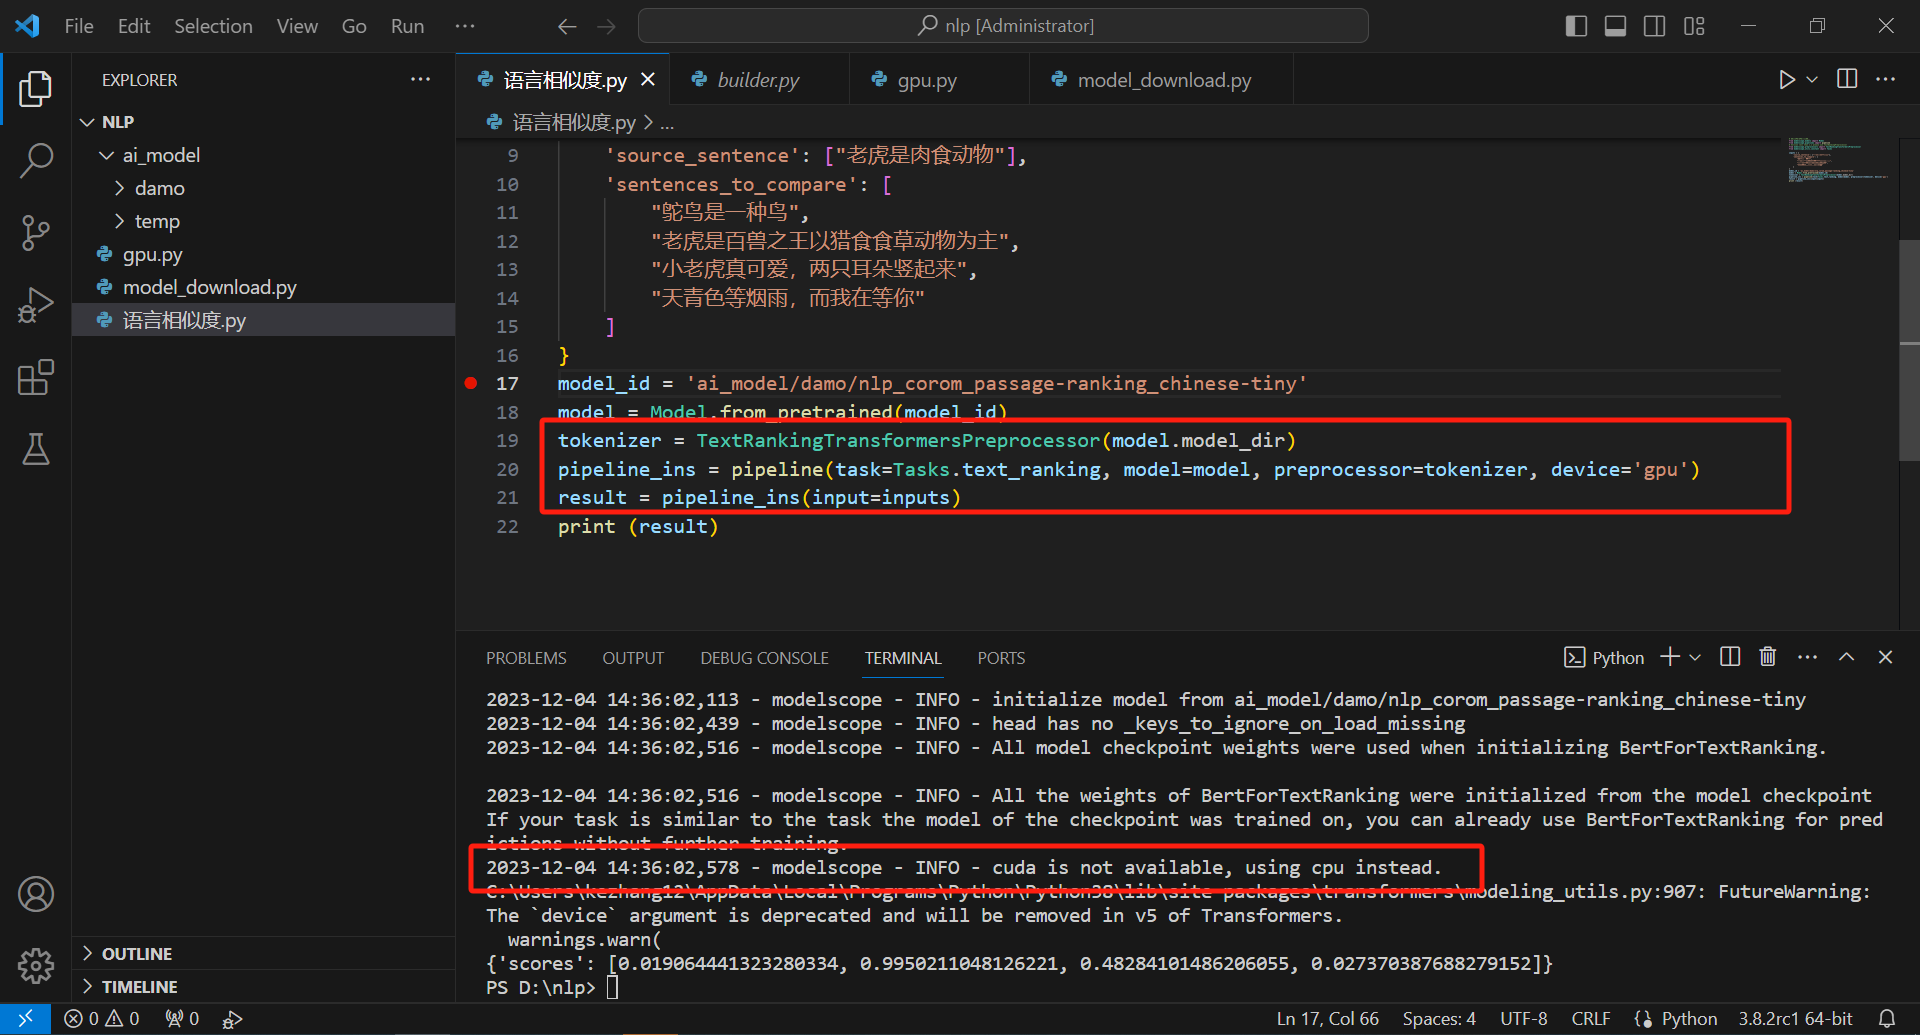
Task: Switch to the OUTPUT panel tab
Action: 633,658
